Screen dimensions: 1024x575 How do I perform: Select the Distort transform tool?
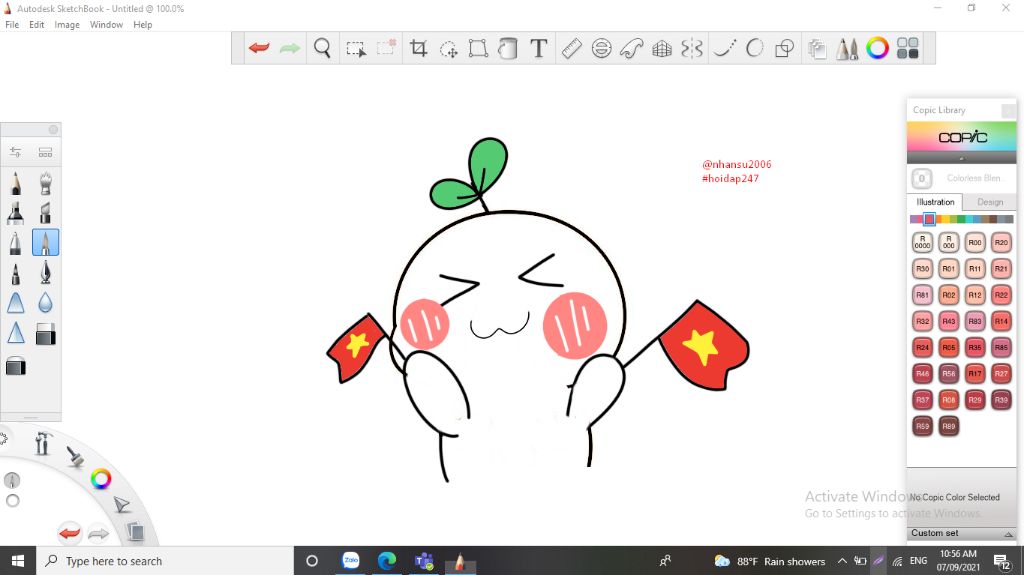click(478, 48)
